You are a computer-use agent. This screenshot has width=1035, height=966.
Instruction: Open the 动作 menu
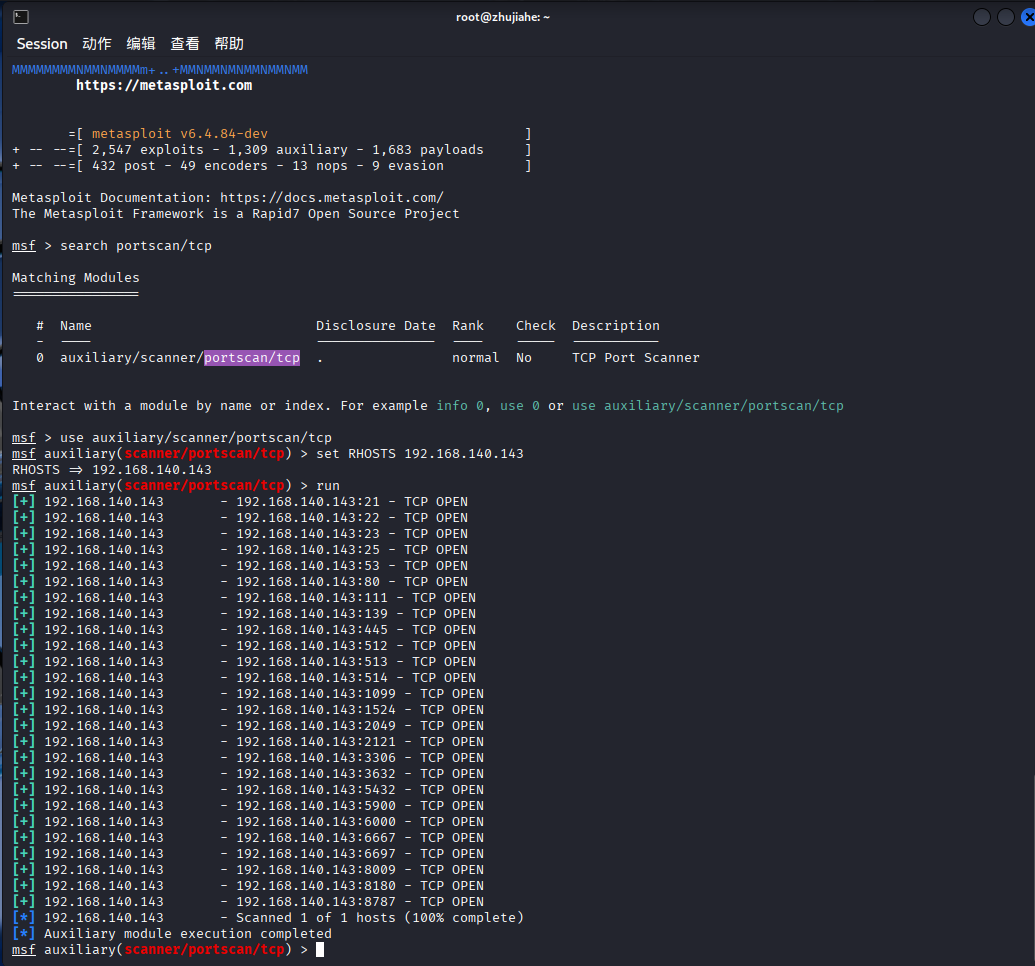[x=97, y=44]
